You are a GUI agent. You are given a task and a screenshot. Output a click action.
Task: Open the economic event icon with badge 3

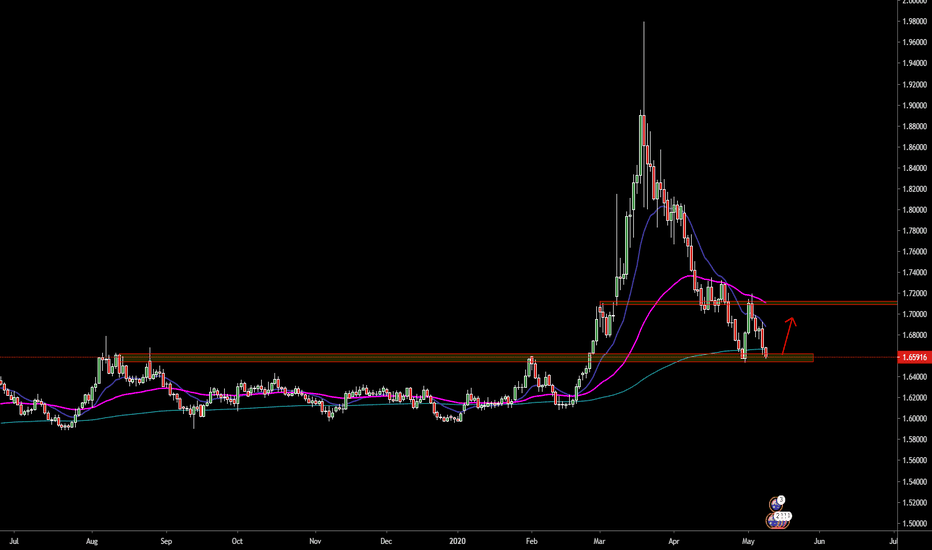coord(776,504)
